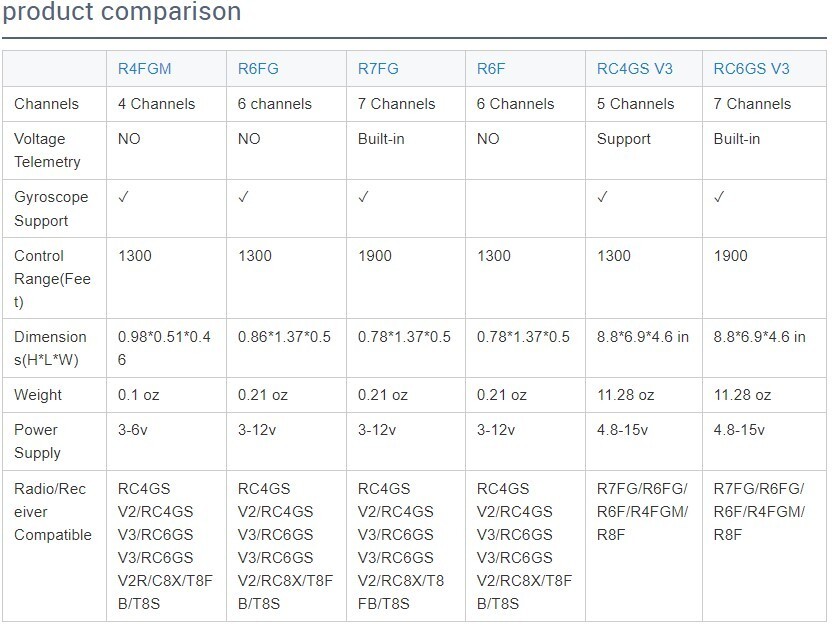
Task: Click the R7FG column header link
Action: click(378, 69)
